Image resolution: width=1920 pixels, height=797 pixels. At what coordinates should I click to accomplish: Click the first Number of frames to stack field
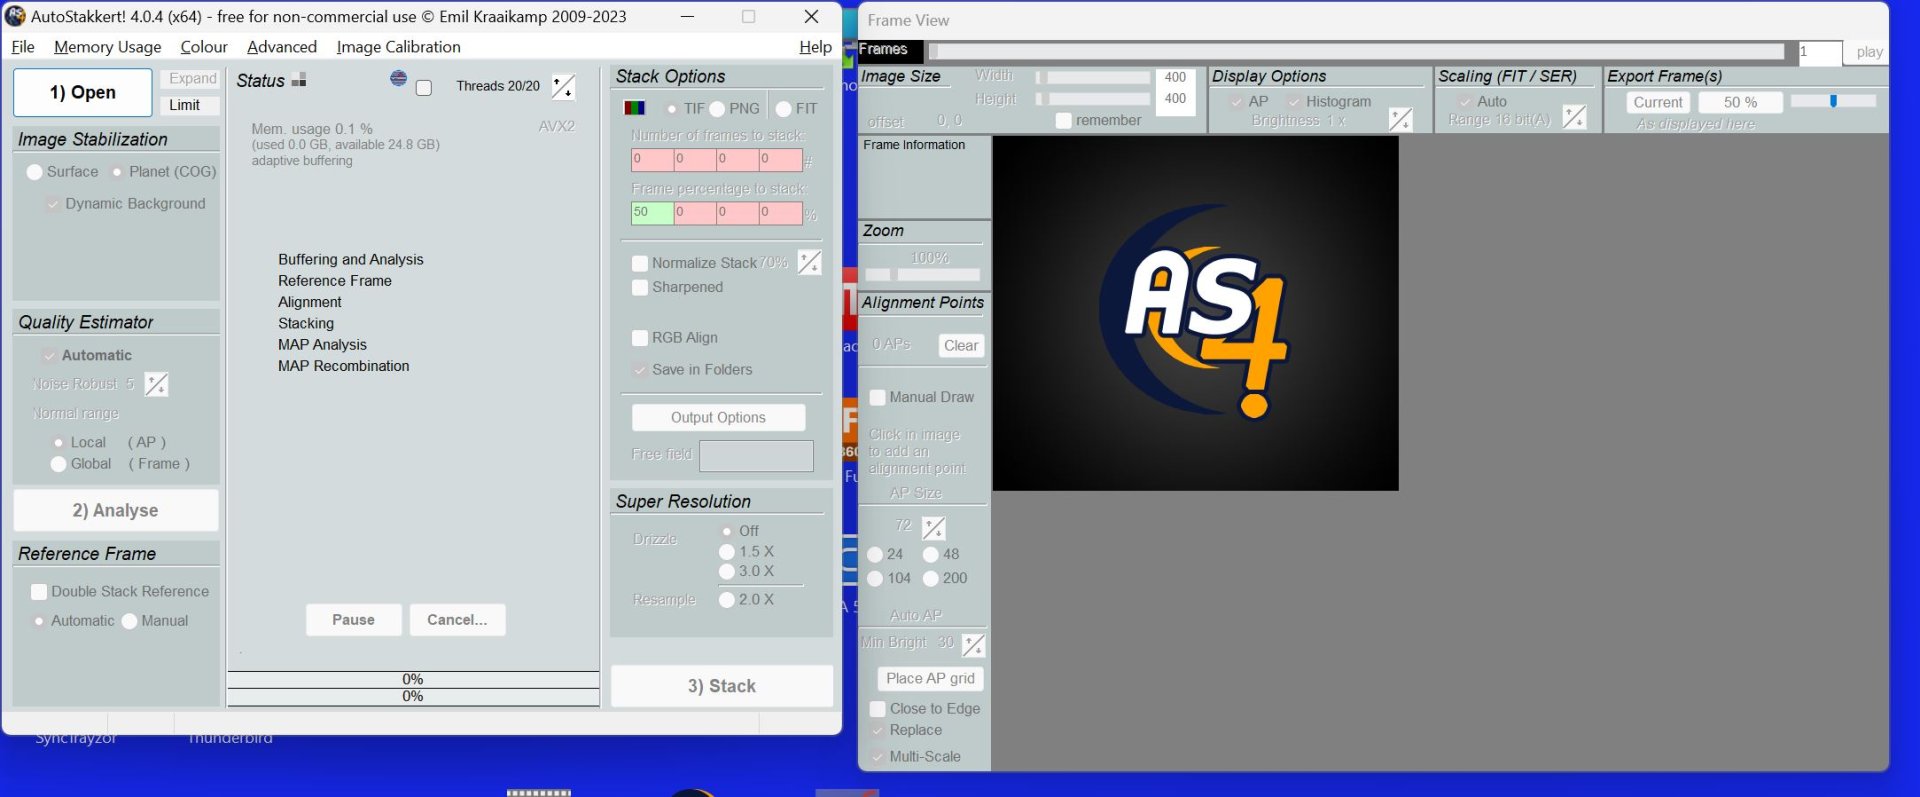pos(652,160)
